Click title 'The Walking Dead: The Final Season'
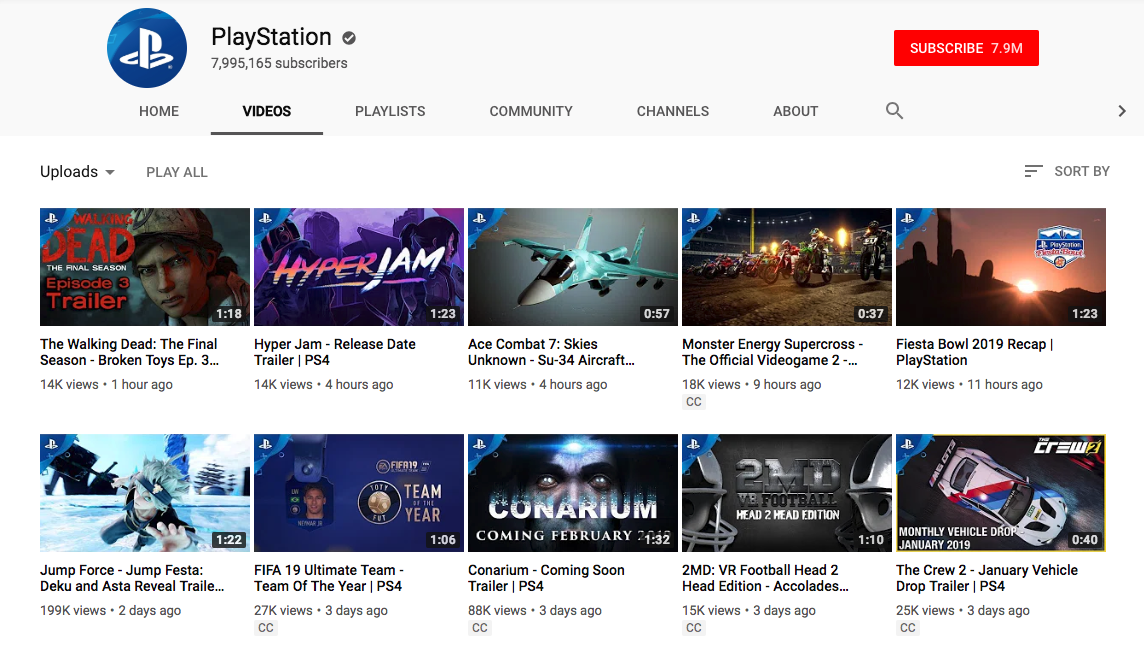 coord(129,352)
